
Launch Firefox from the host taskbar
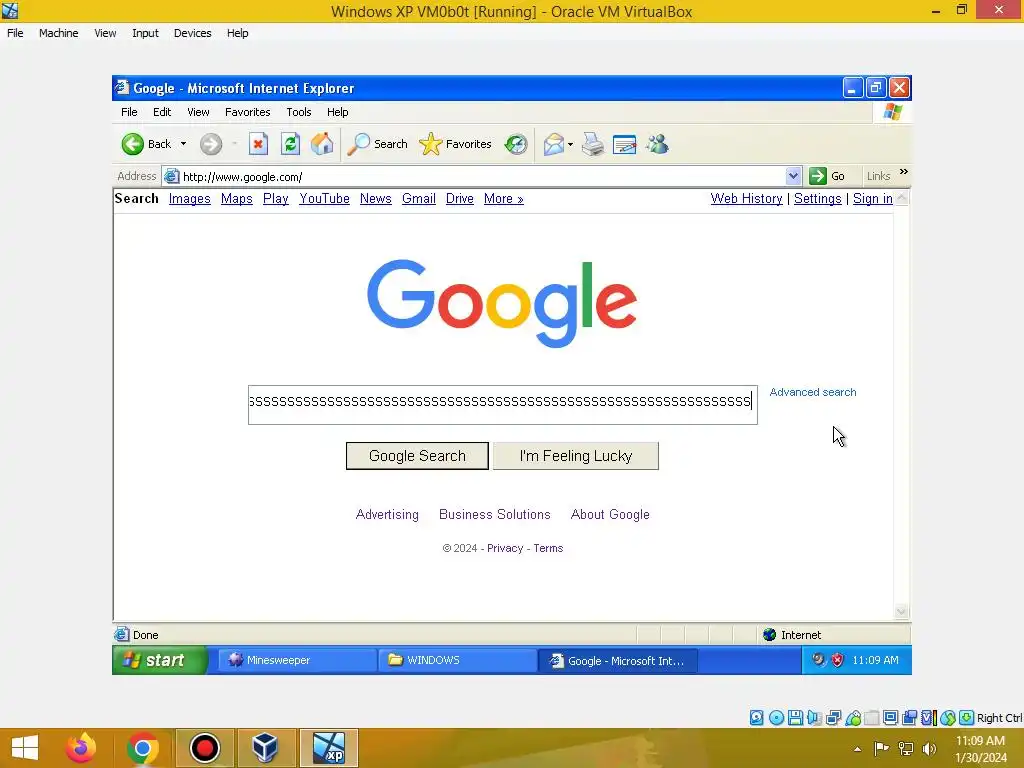click(x=82, y=748)
